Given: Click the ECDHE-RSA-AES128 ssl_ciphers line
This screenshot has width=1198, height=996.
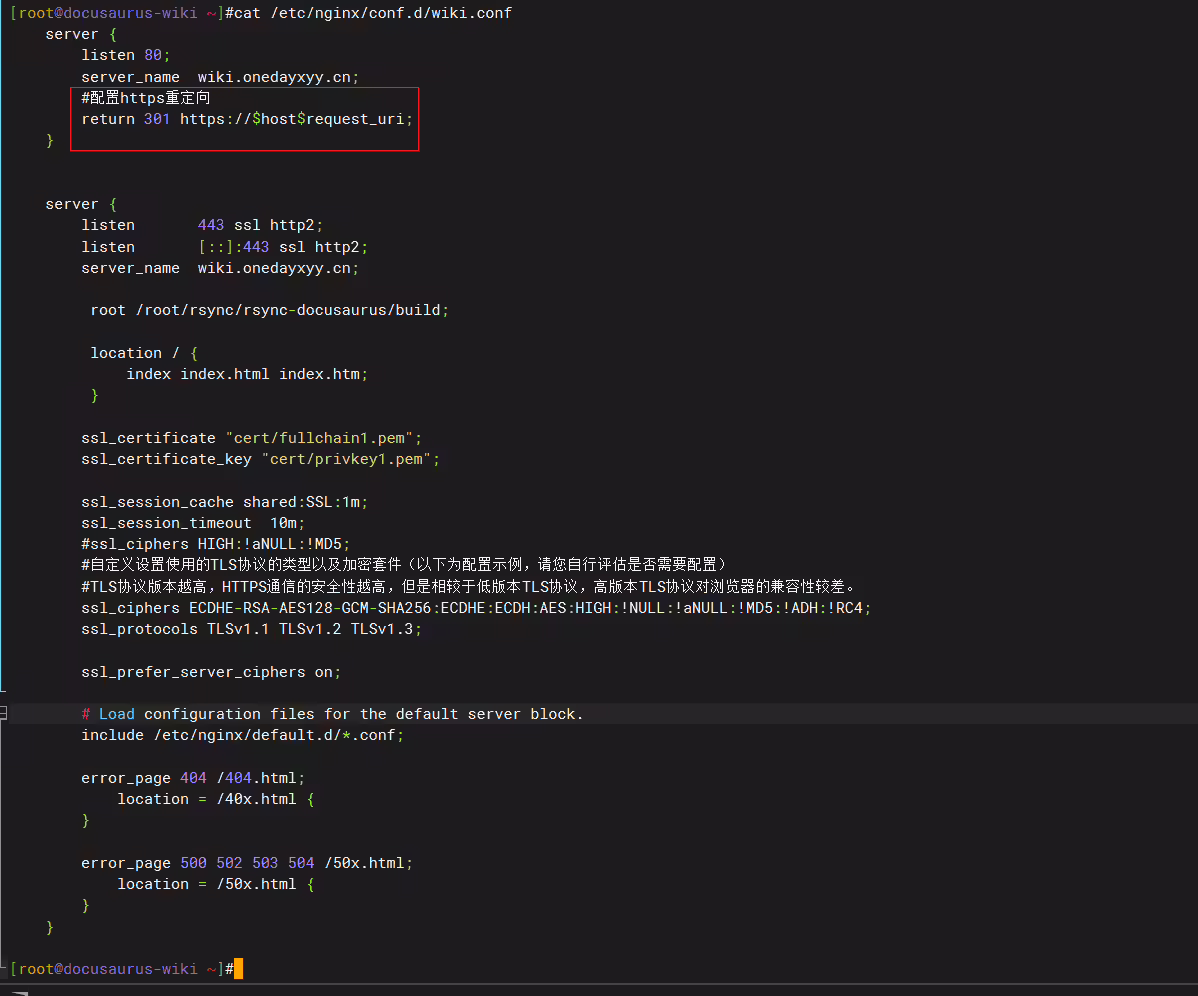Looking at the screenshot, I should click(x=476, y=608).
